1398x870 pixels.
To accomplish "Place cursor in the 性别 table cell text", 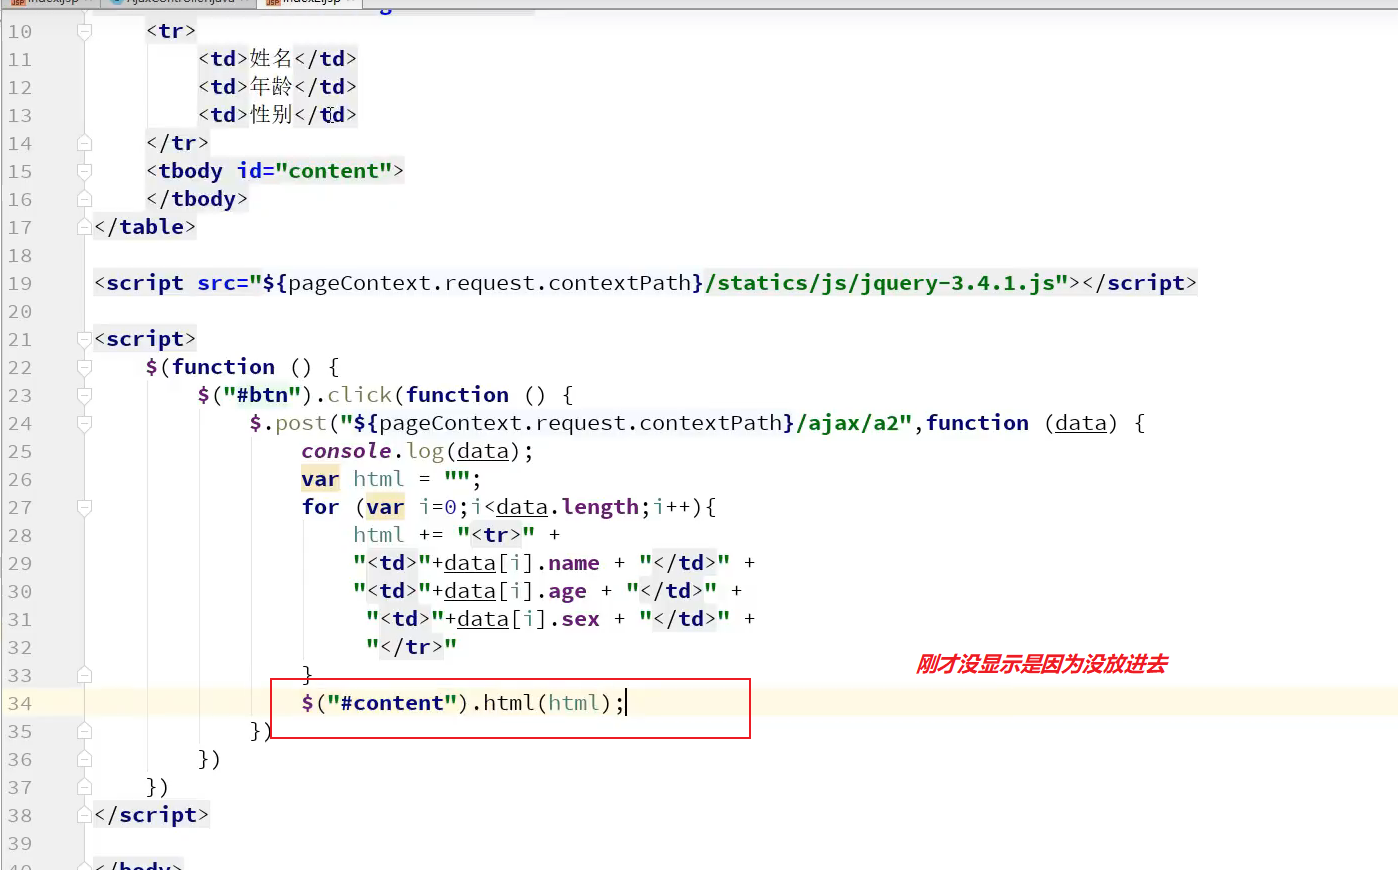I will [271, 115].
